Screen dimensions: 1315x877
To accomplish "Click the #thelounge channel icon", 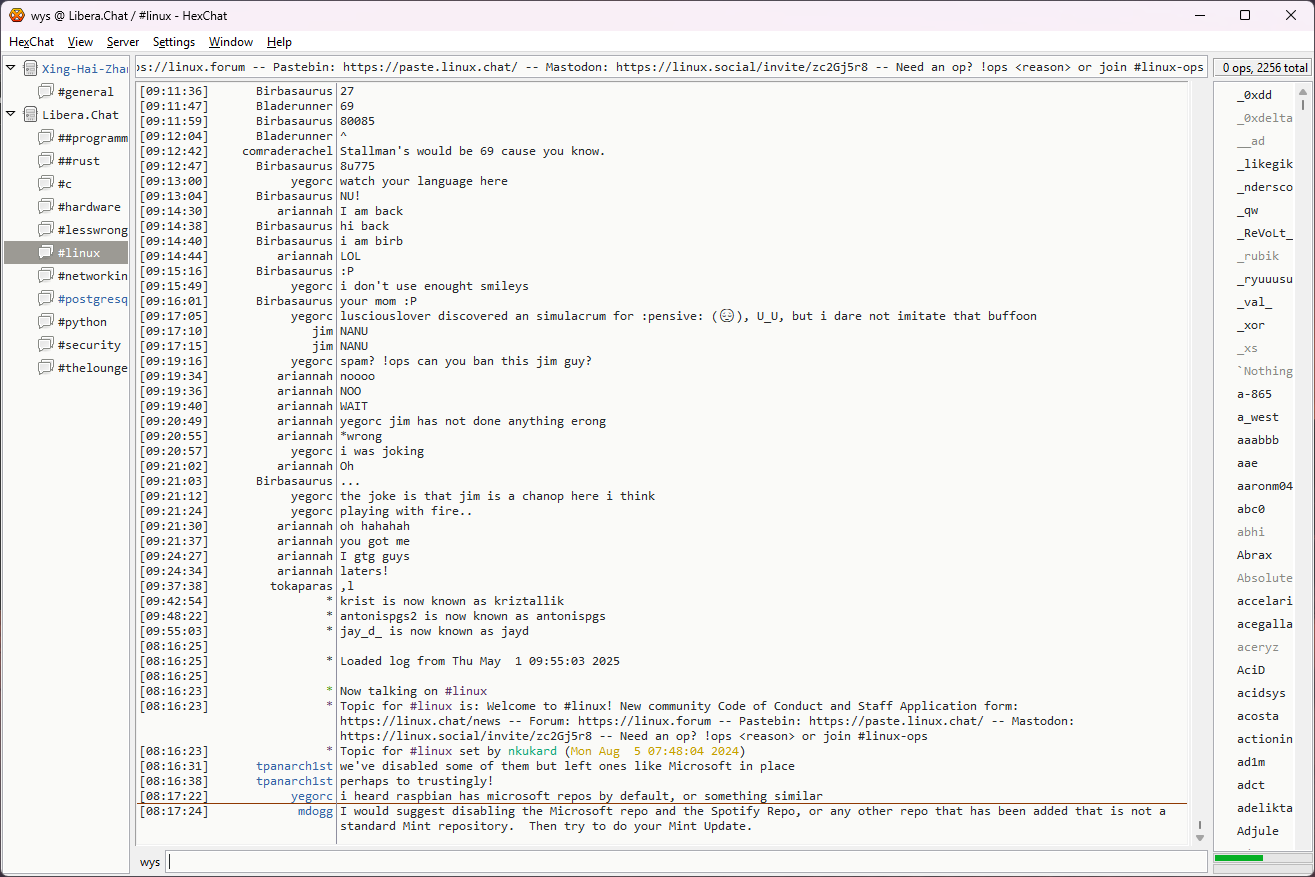I will pos(46,368).
